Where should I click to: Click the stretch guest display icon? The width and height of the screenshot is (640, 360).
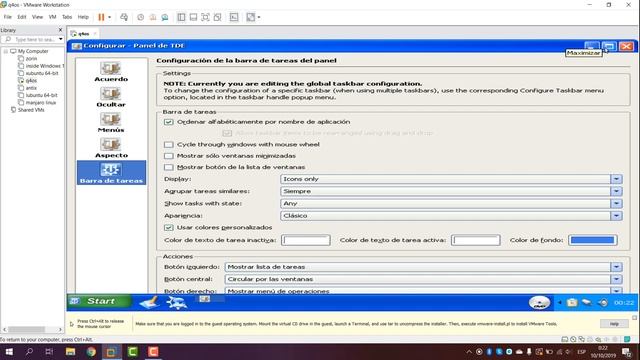pos(251,17)
